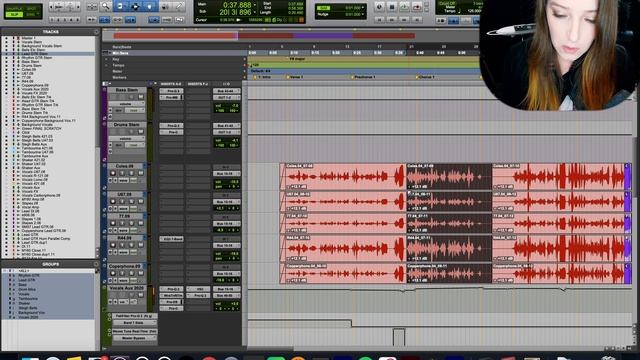Image resolution: width=640 pixels, height=360 pixels.
Task: Click the Verse 1 marker
Action: [295, 77]
